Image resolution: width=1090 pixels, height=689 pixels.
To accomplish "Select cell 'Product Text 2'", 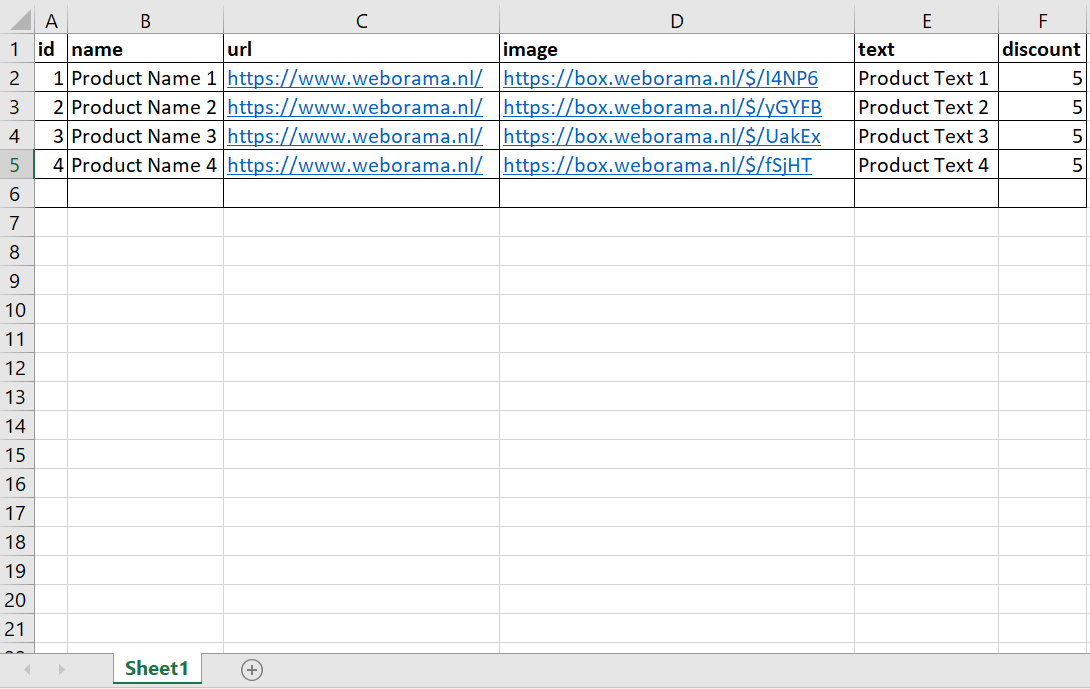I will coord(927,107).
